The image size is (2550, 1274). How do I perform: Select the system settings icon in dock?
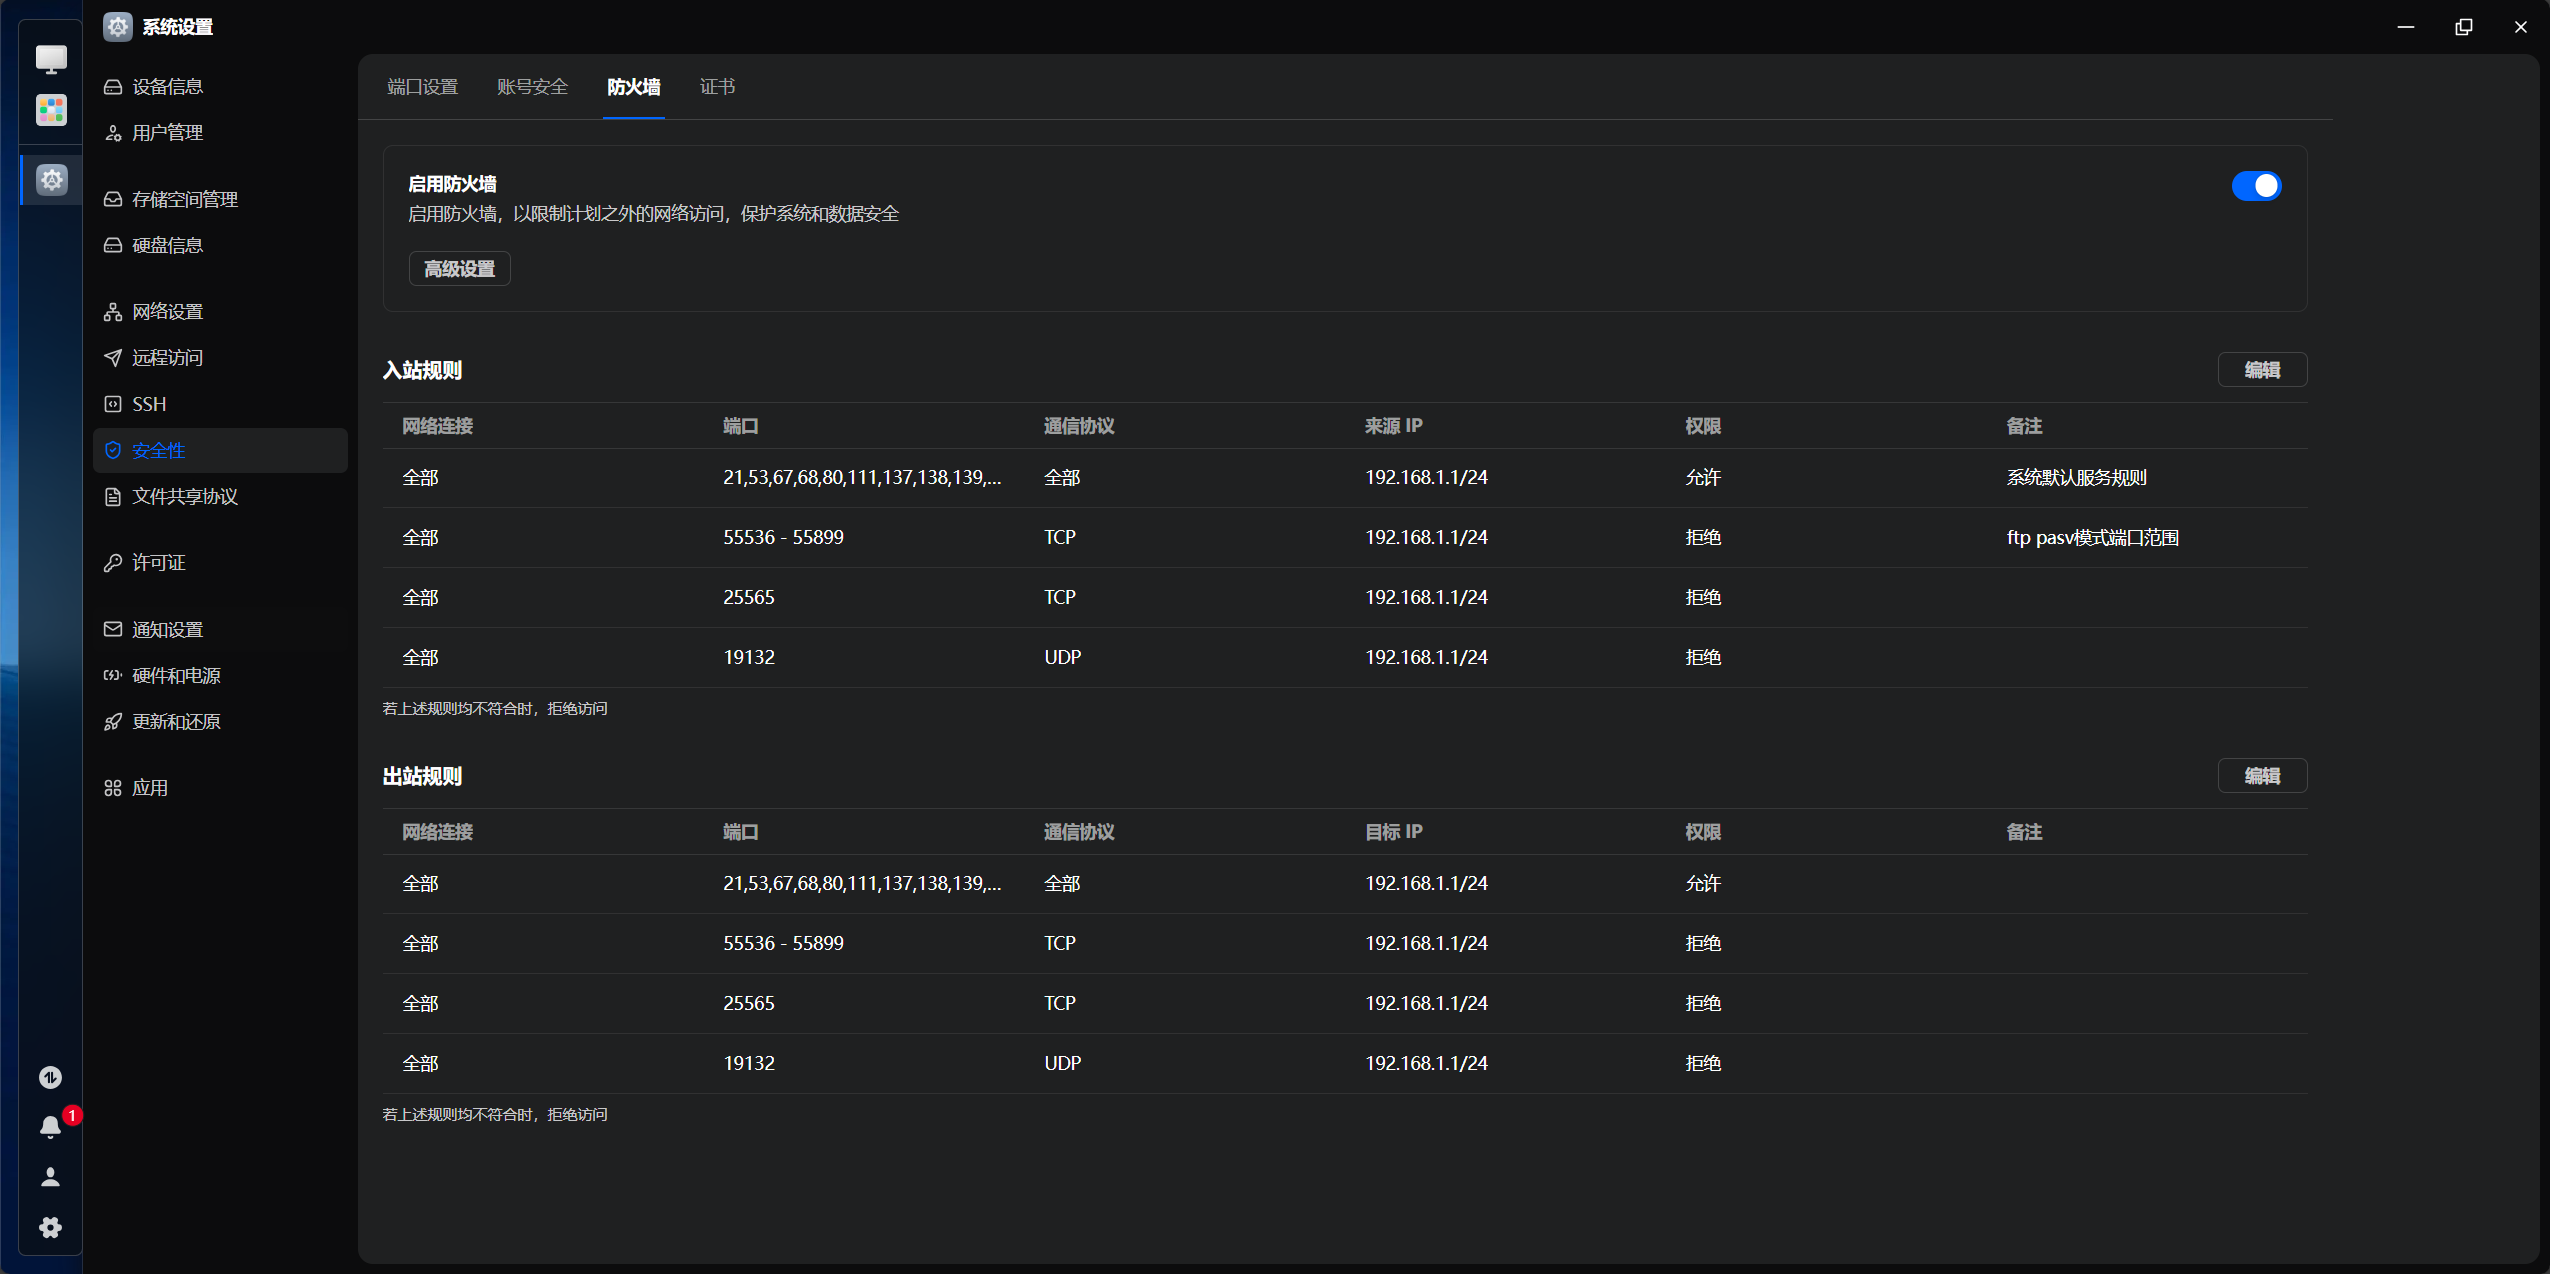pyautogui.click(x=52, y=180)
